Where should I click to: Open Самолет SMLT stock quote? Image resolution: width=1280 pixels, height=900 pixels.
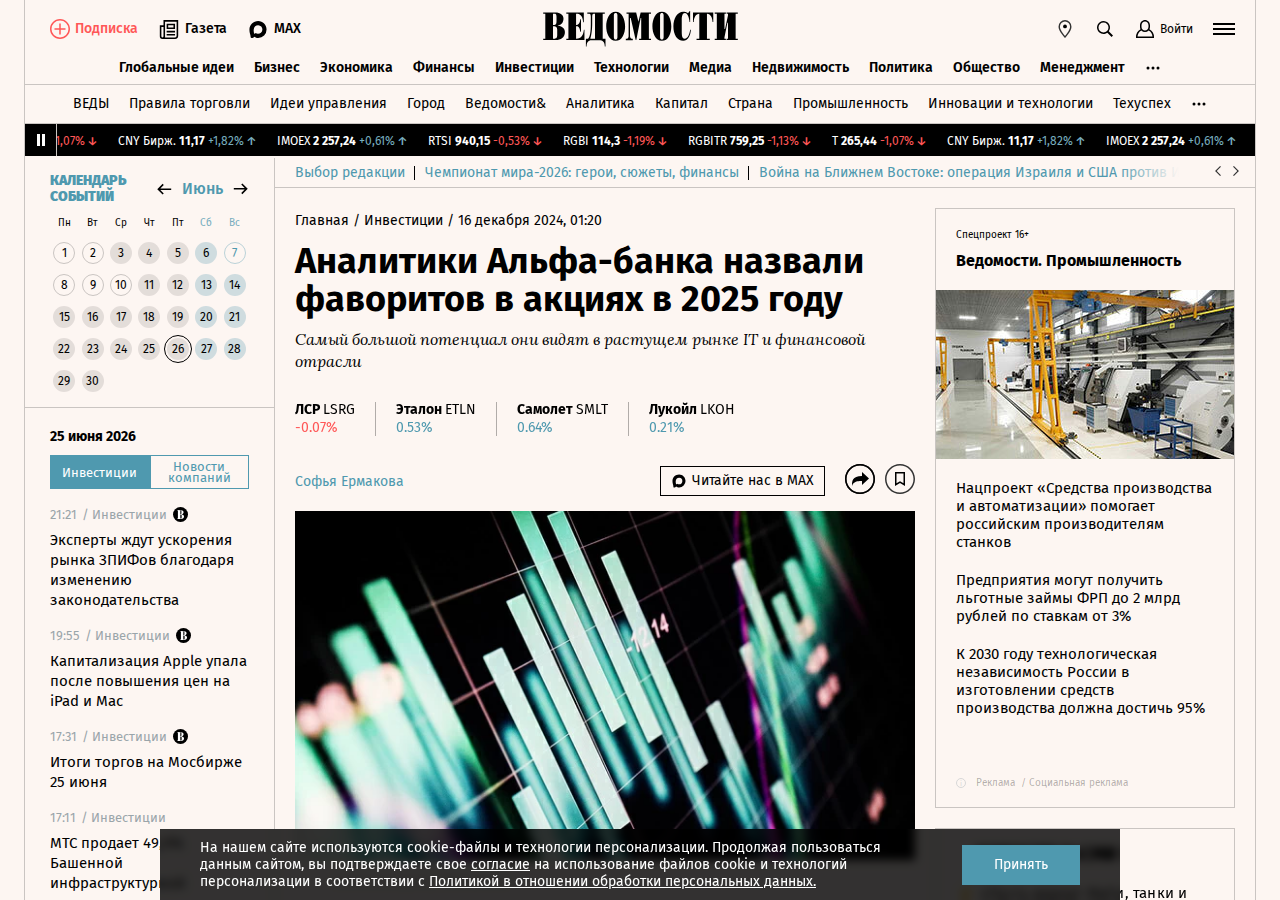click(x=562, y=418)
